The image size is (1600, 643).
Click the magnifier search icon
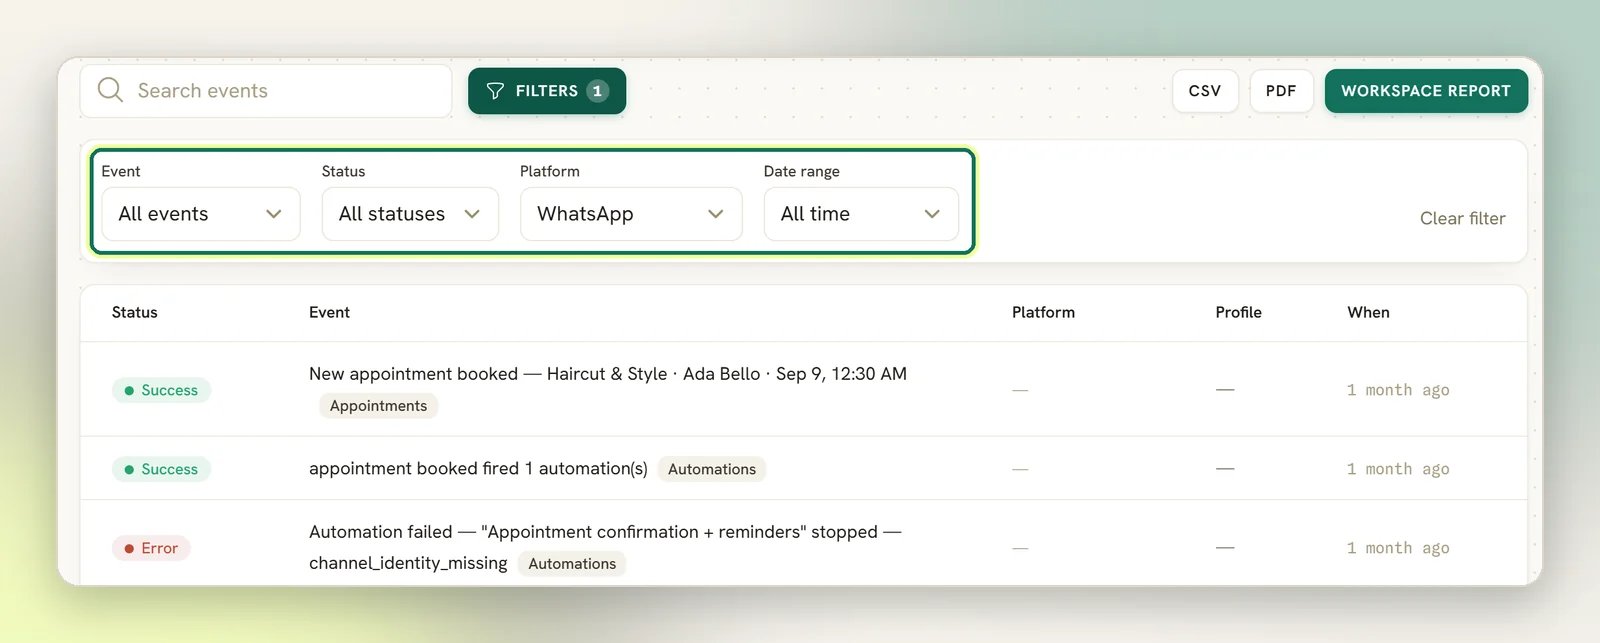tap(110, 90)
